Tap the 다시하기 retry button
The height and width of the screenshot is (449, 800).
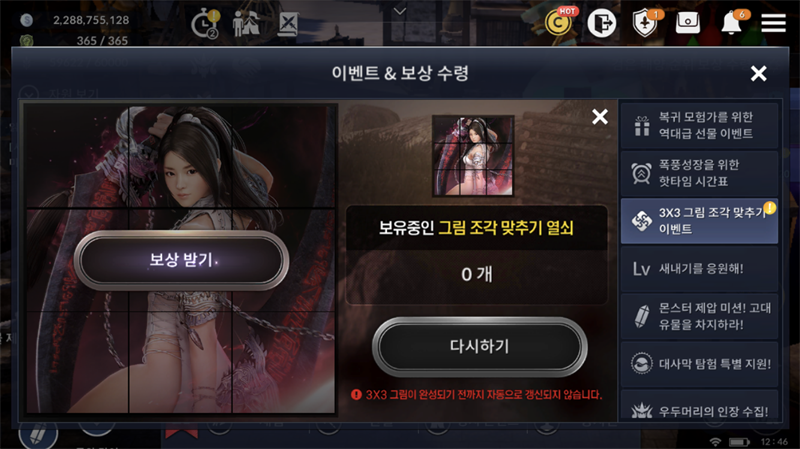(480, 346)
